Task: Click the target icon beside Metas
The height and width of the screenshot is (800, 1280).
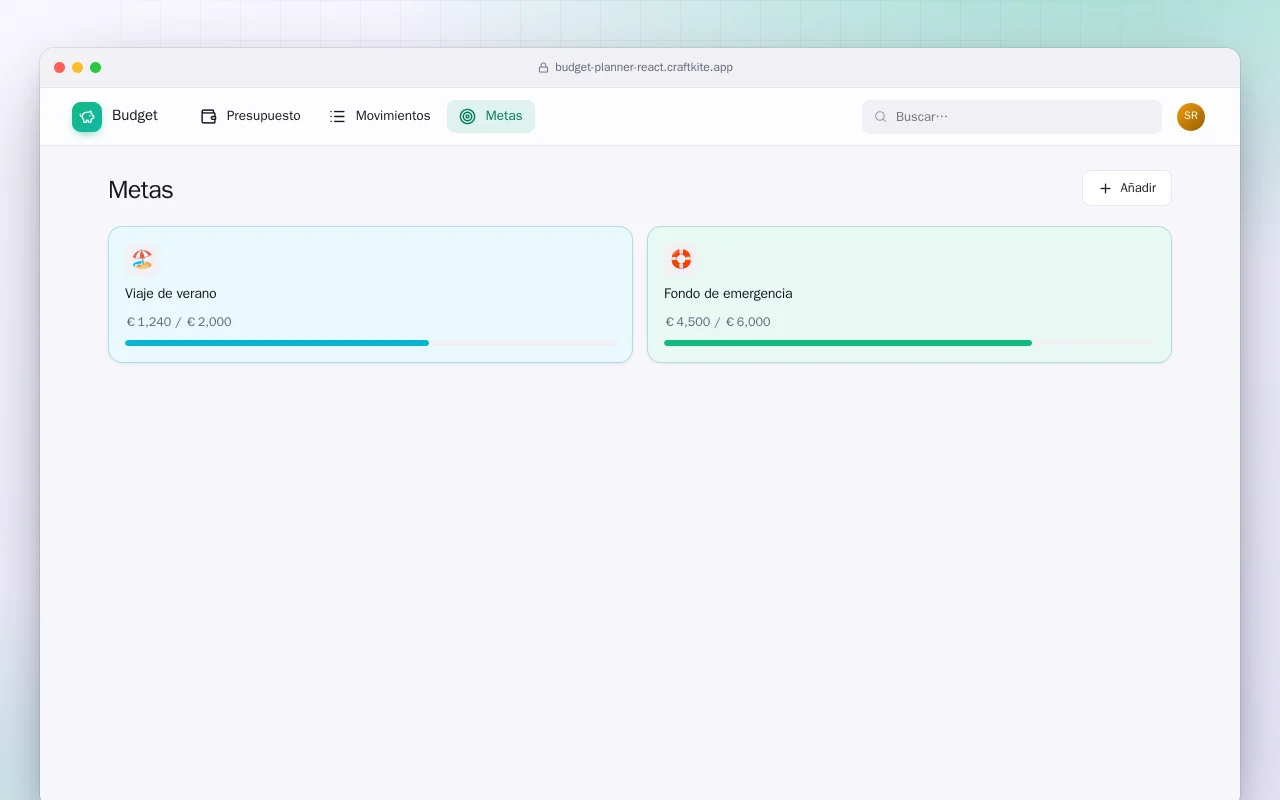Action: 467,116
